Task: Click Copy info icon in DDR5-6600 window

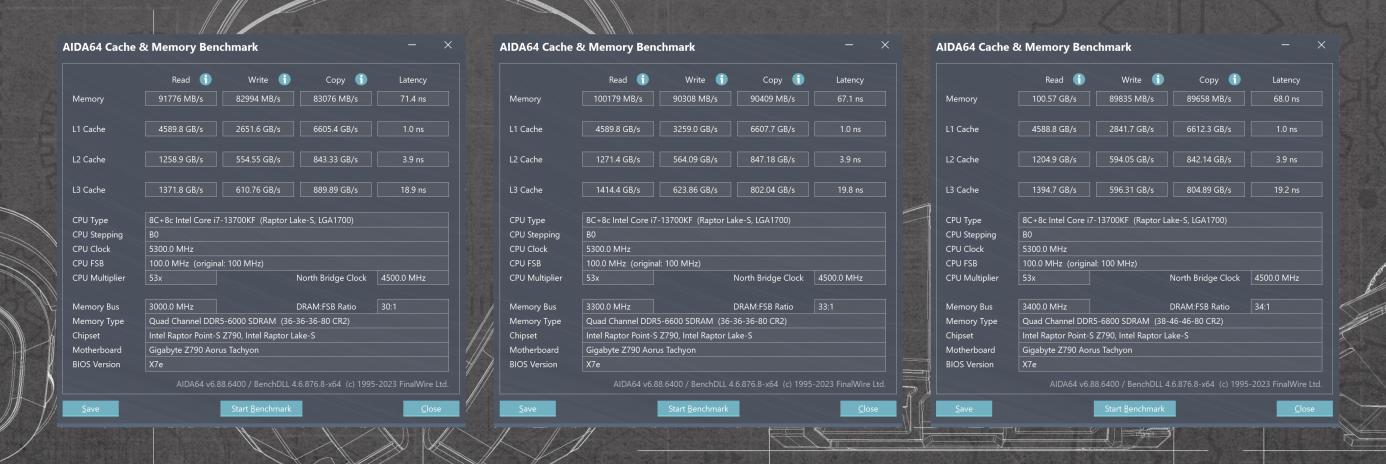Action: click(798, 79)
